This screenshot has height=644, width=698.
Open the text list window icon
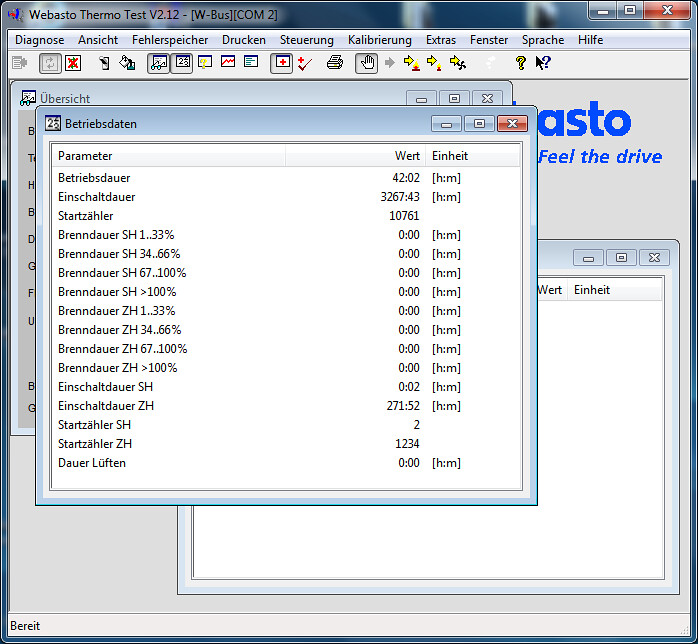pyautogui.click(x=252, y=61)
